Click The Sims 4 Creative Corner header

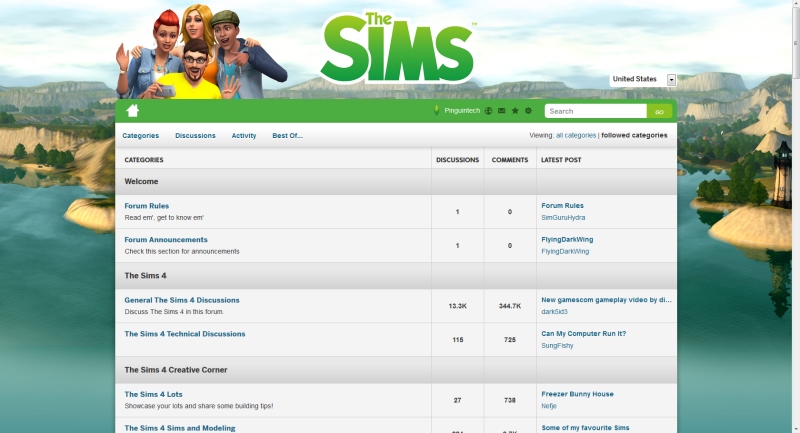tap(176, 370)
